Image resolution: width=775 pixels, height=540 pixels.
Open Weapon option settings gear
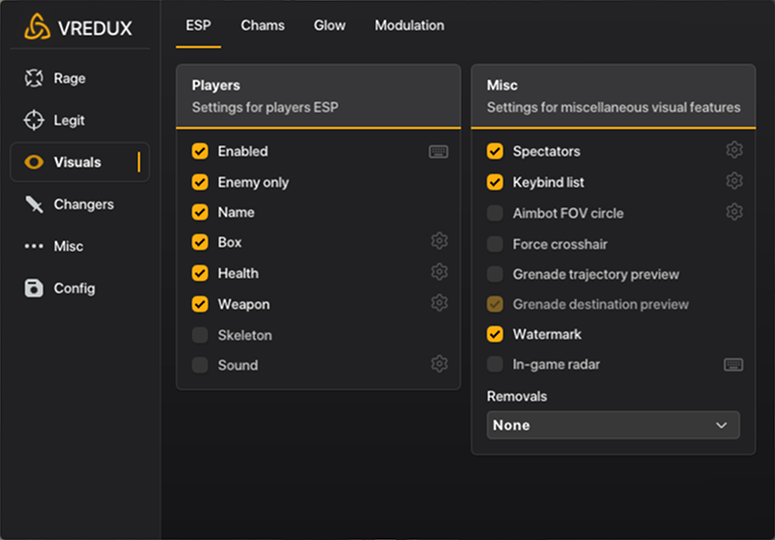click(439, 304)
